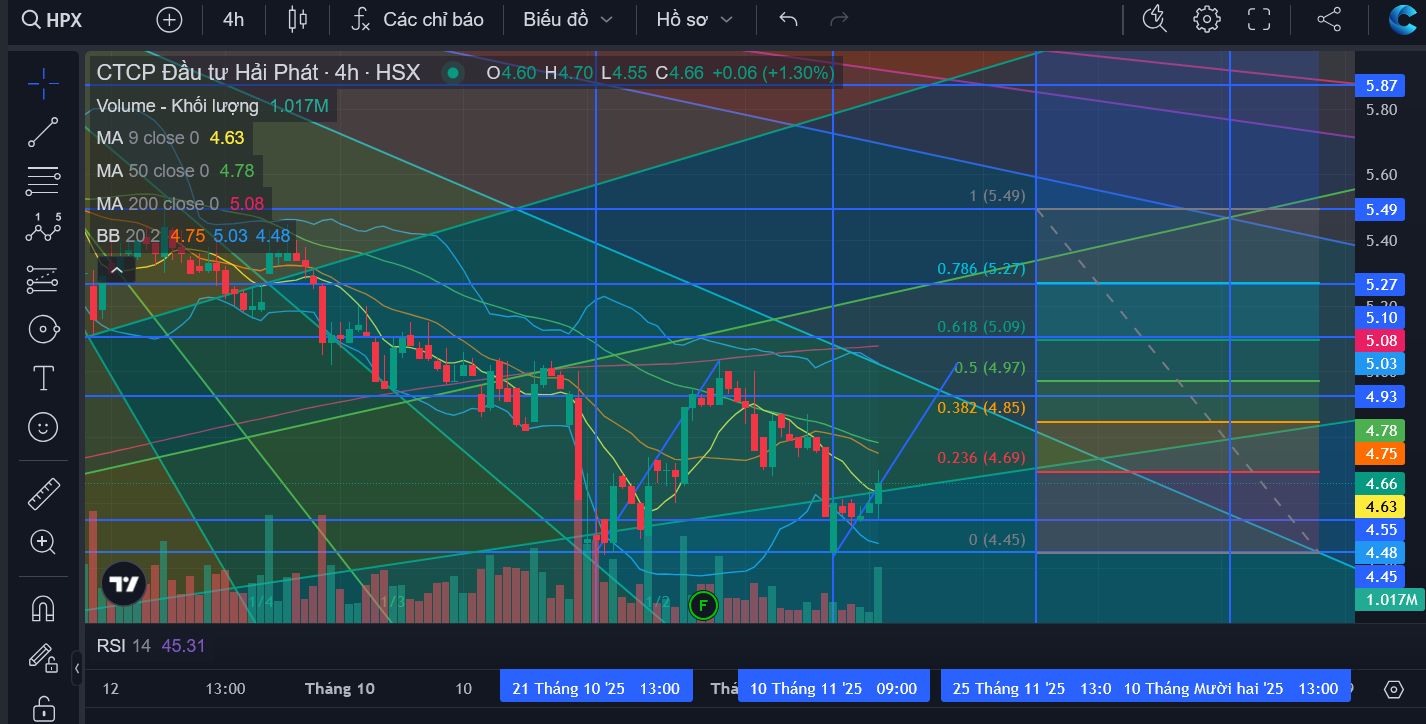Open chart settings gear

click(1207, 19)
